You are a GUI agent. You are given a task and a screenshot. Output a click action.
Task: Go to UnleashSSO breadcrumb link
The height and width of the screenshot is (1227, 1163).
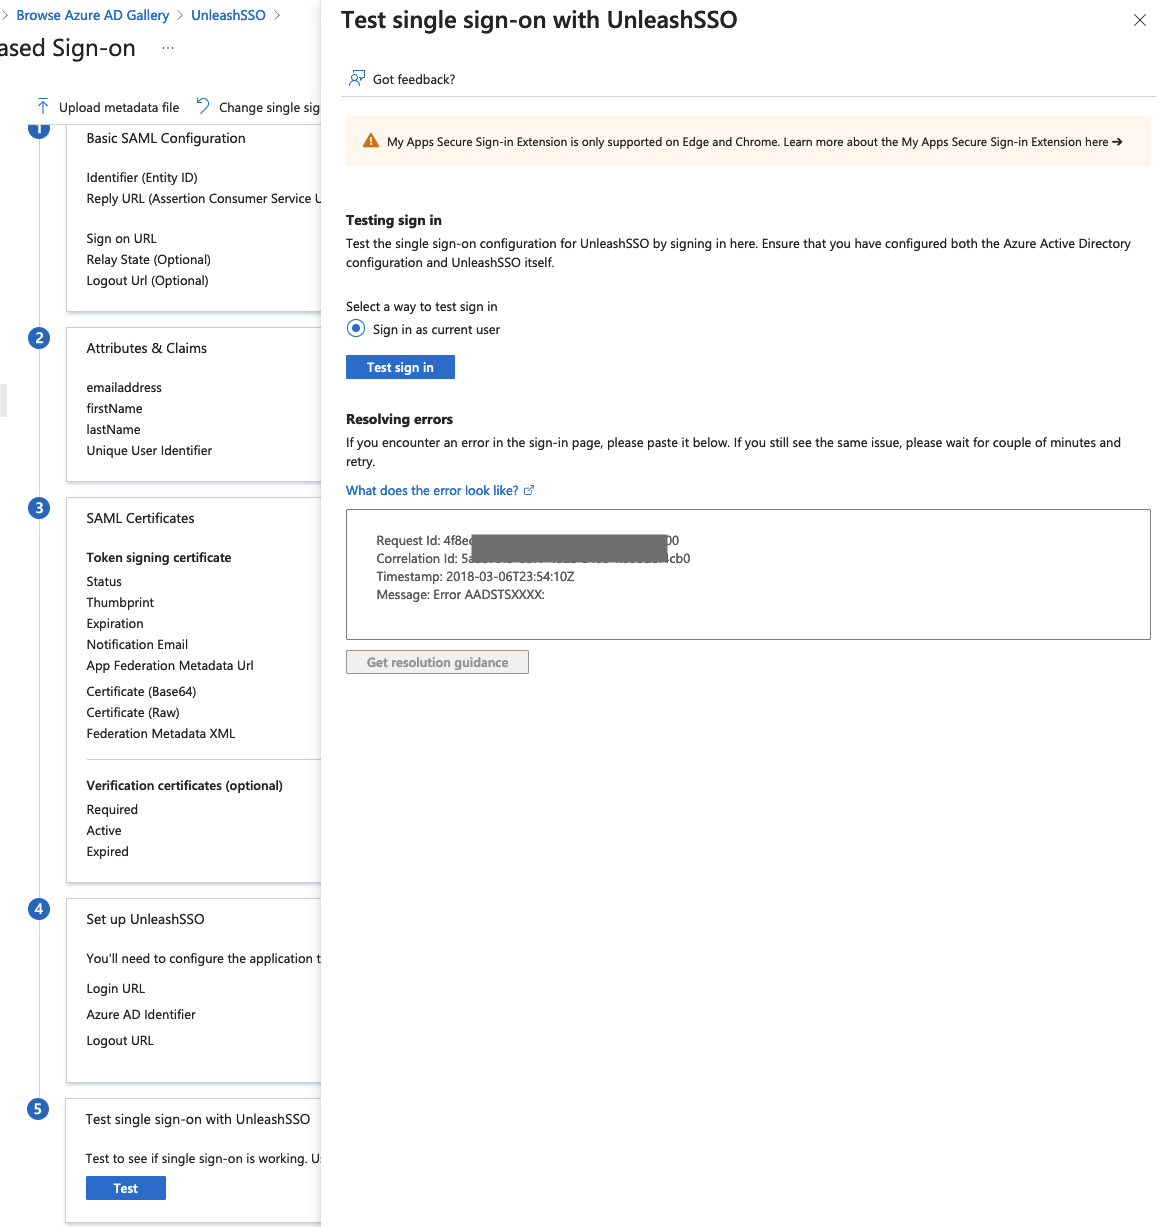pos(228,15)
